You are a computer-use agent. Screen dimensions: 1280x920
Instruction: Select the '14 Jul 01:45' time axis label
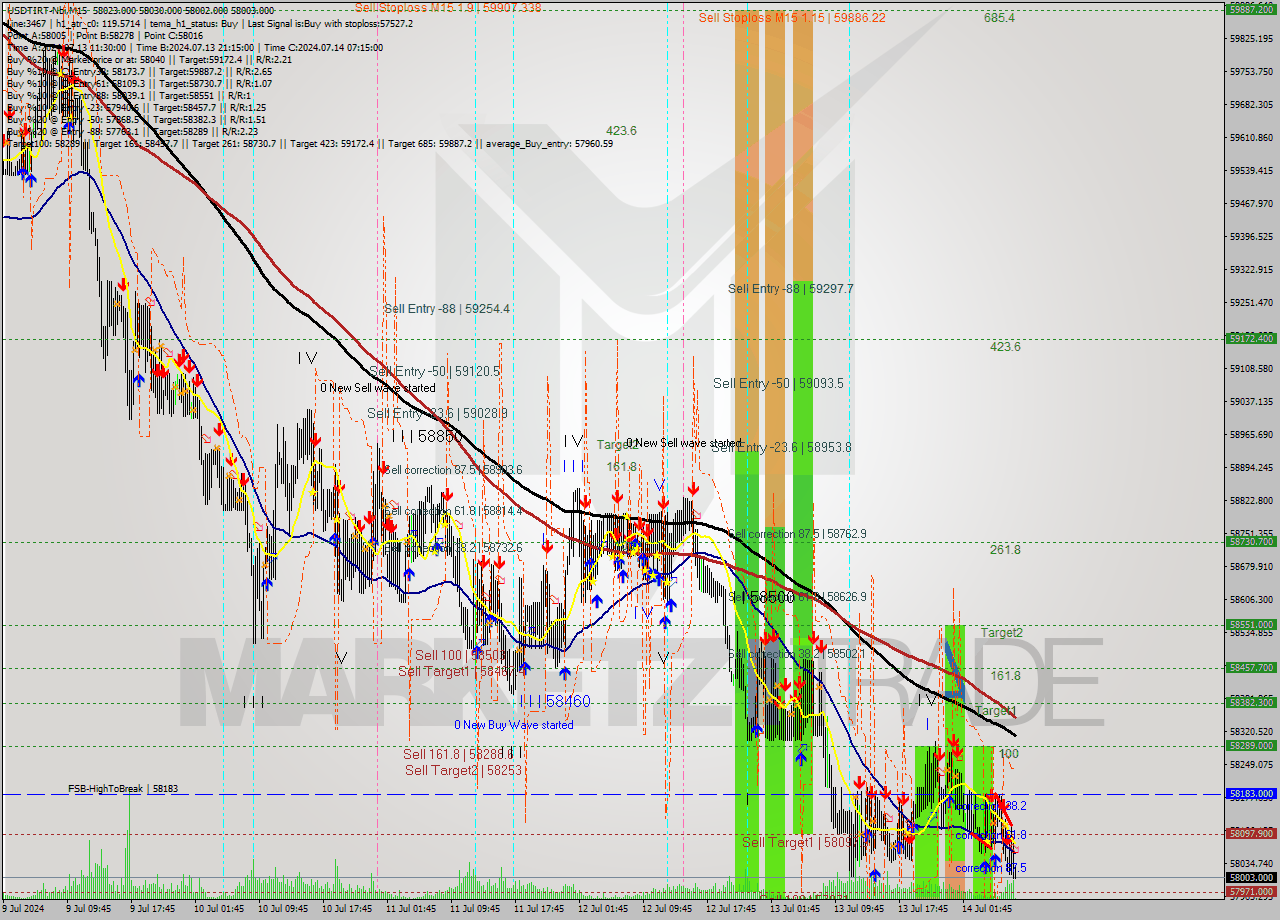[987, 909]
